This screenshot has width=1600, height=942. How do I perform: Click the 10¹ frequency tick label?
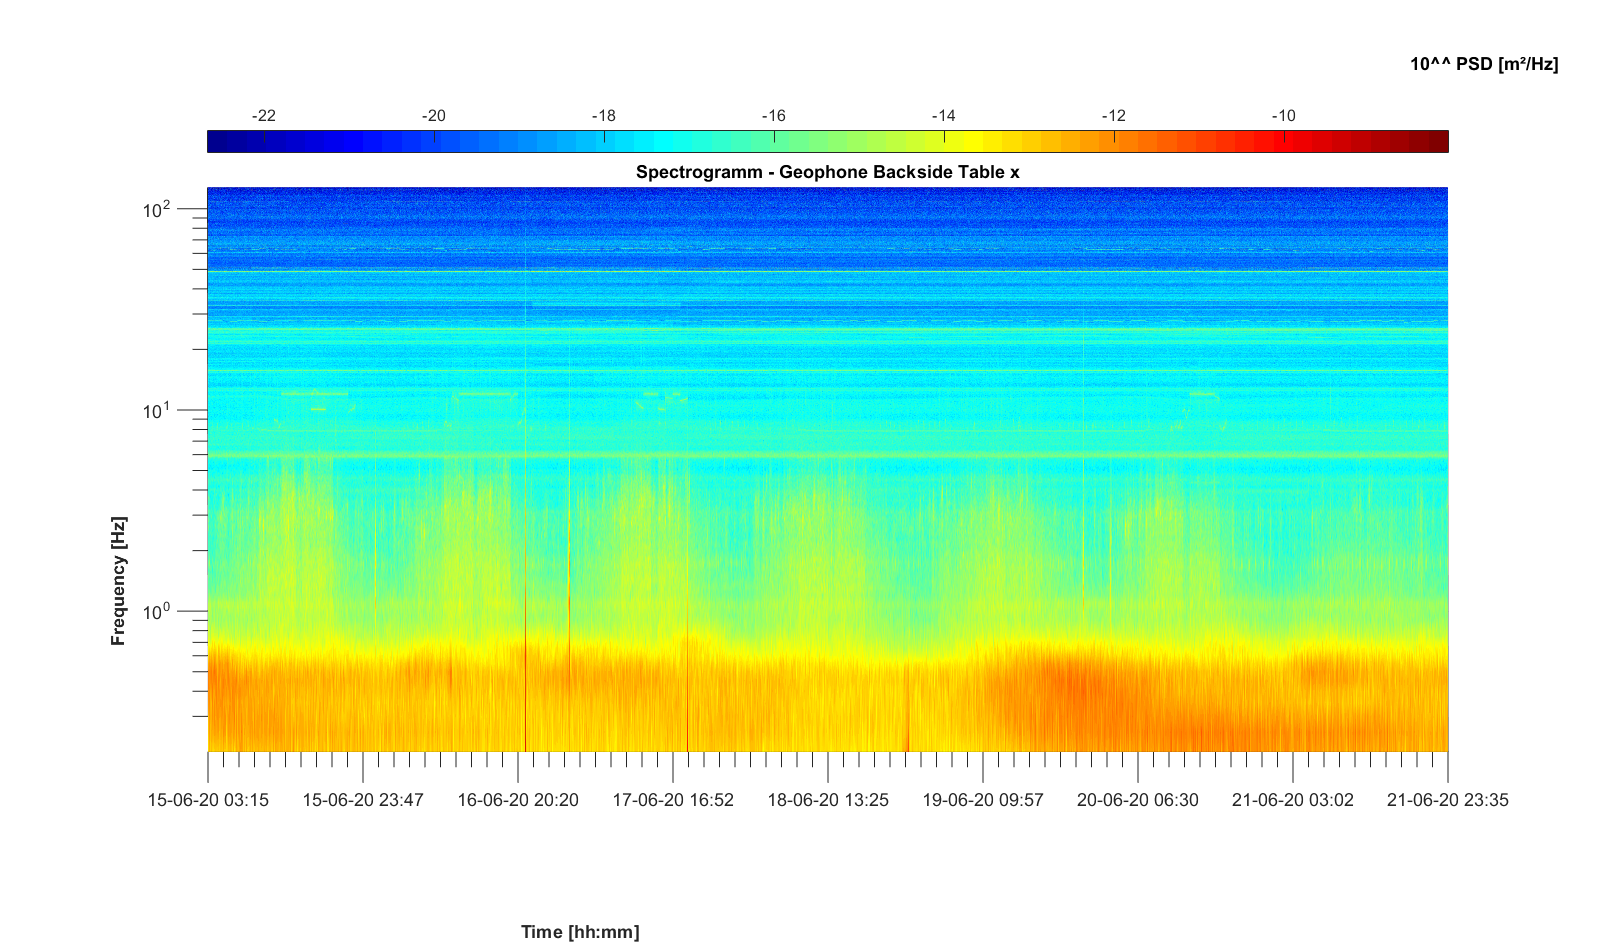click(x=157, y=411)
